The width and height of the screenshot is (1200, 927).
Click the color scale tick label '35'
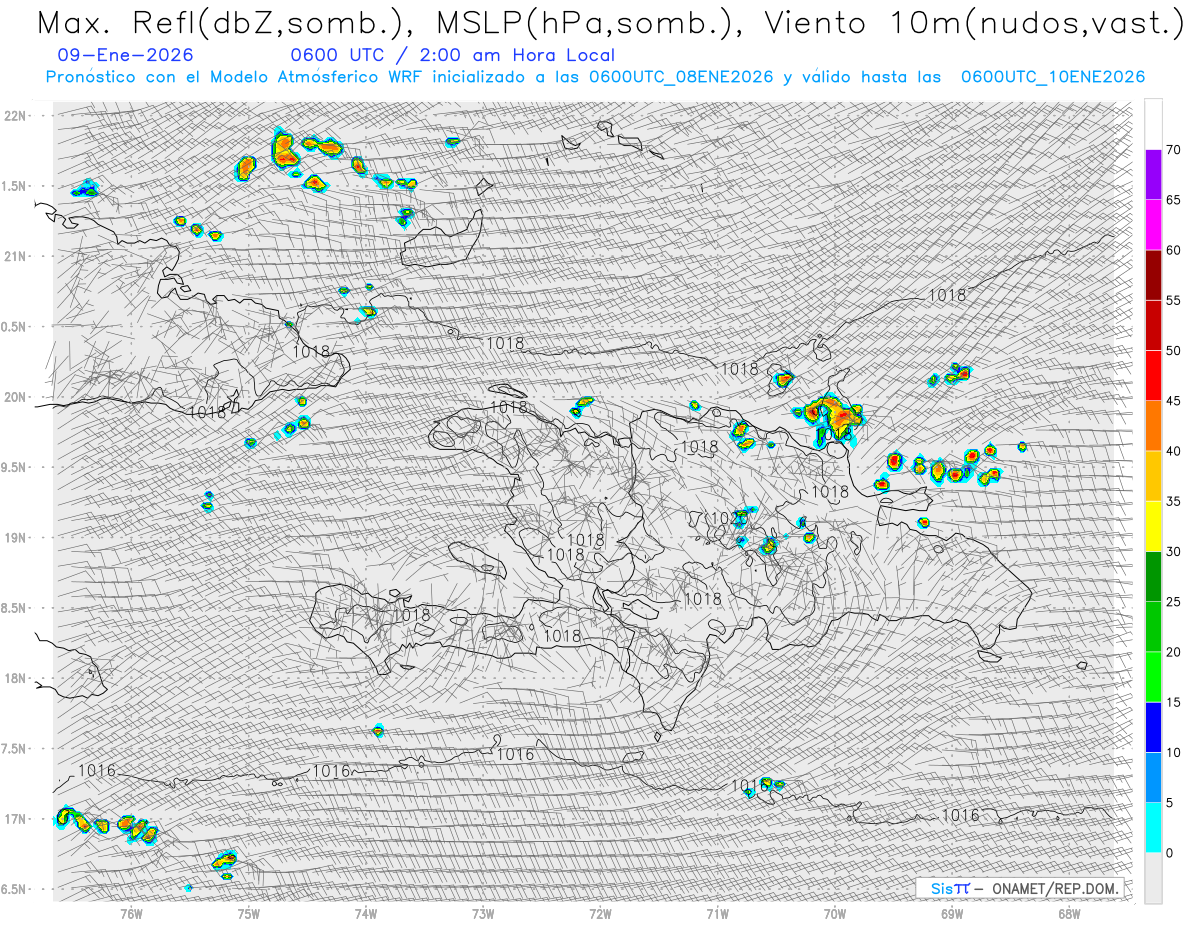click(x=1174, y=501)
